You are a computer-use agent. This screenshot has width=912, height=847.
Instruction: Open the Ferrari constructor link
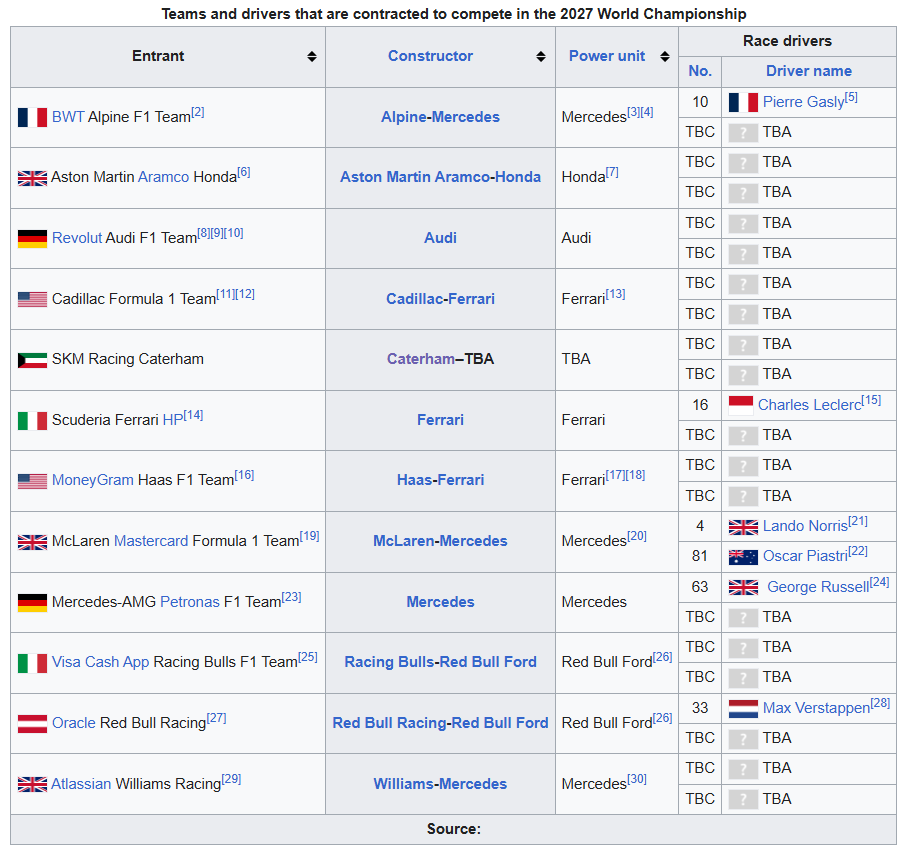[x=440, y=420]
